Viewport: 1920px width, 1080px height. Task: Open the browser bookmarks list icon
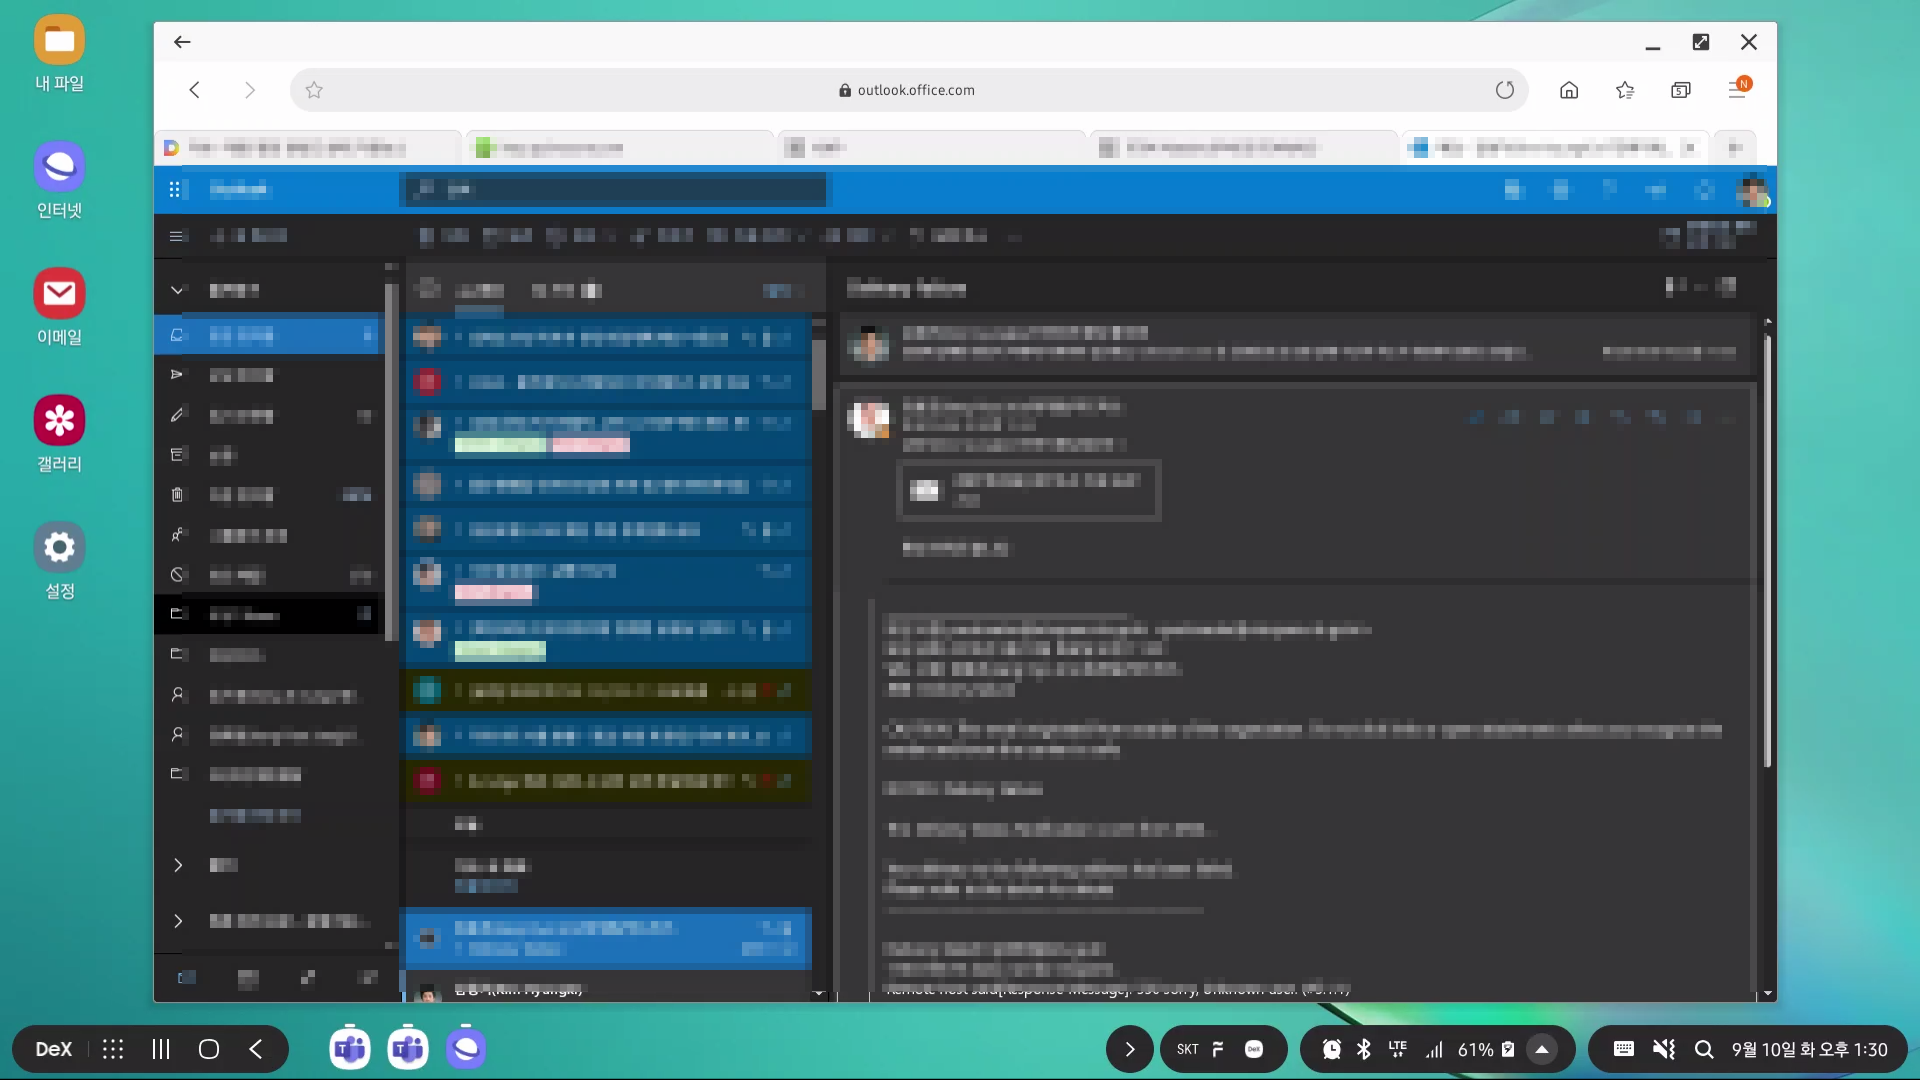(1625, 90)
